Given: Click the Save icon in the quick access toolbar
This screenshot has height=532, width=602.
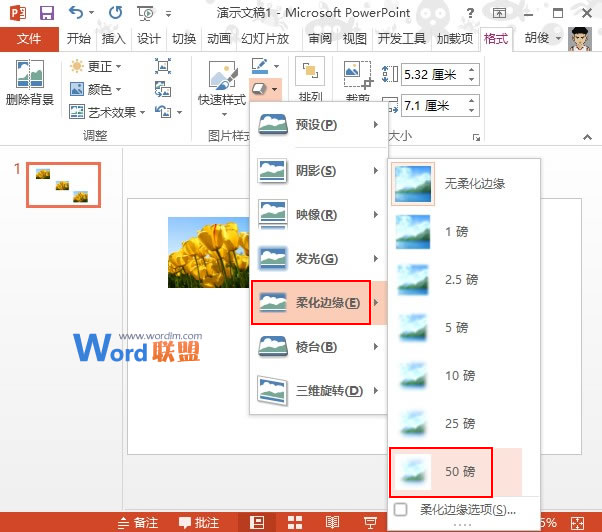Looking at the screenshot, I should click(x=47, y=13).
